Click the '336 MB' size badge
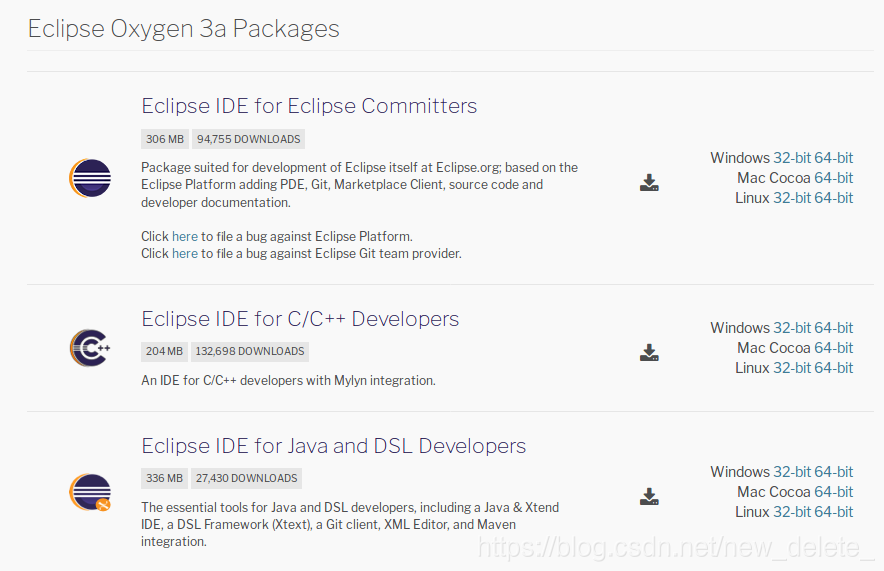 point(164,478)
